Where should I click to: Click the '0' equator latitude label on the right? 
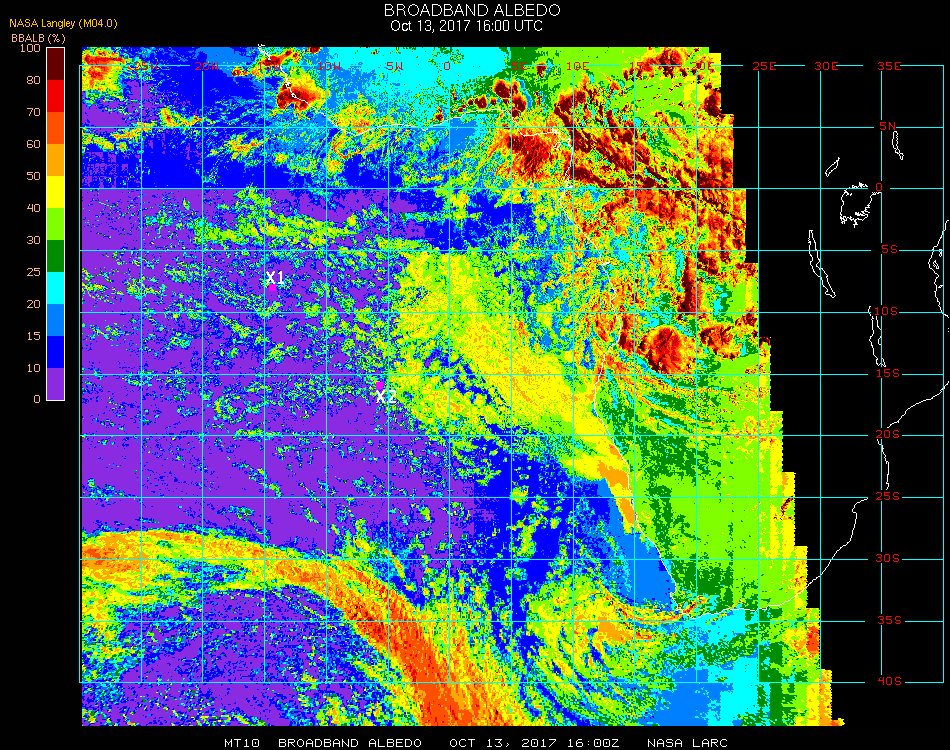[x=879, y=188]
